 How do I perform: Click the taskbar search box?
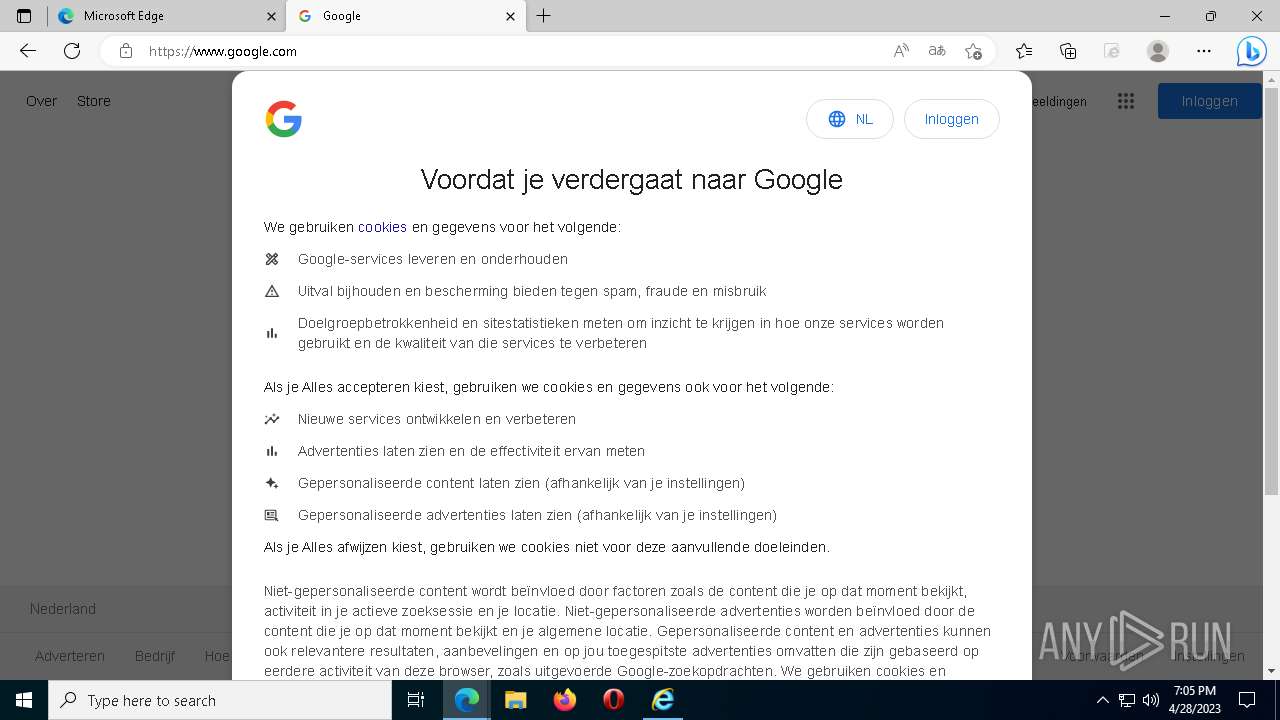pos(220,700)
